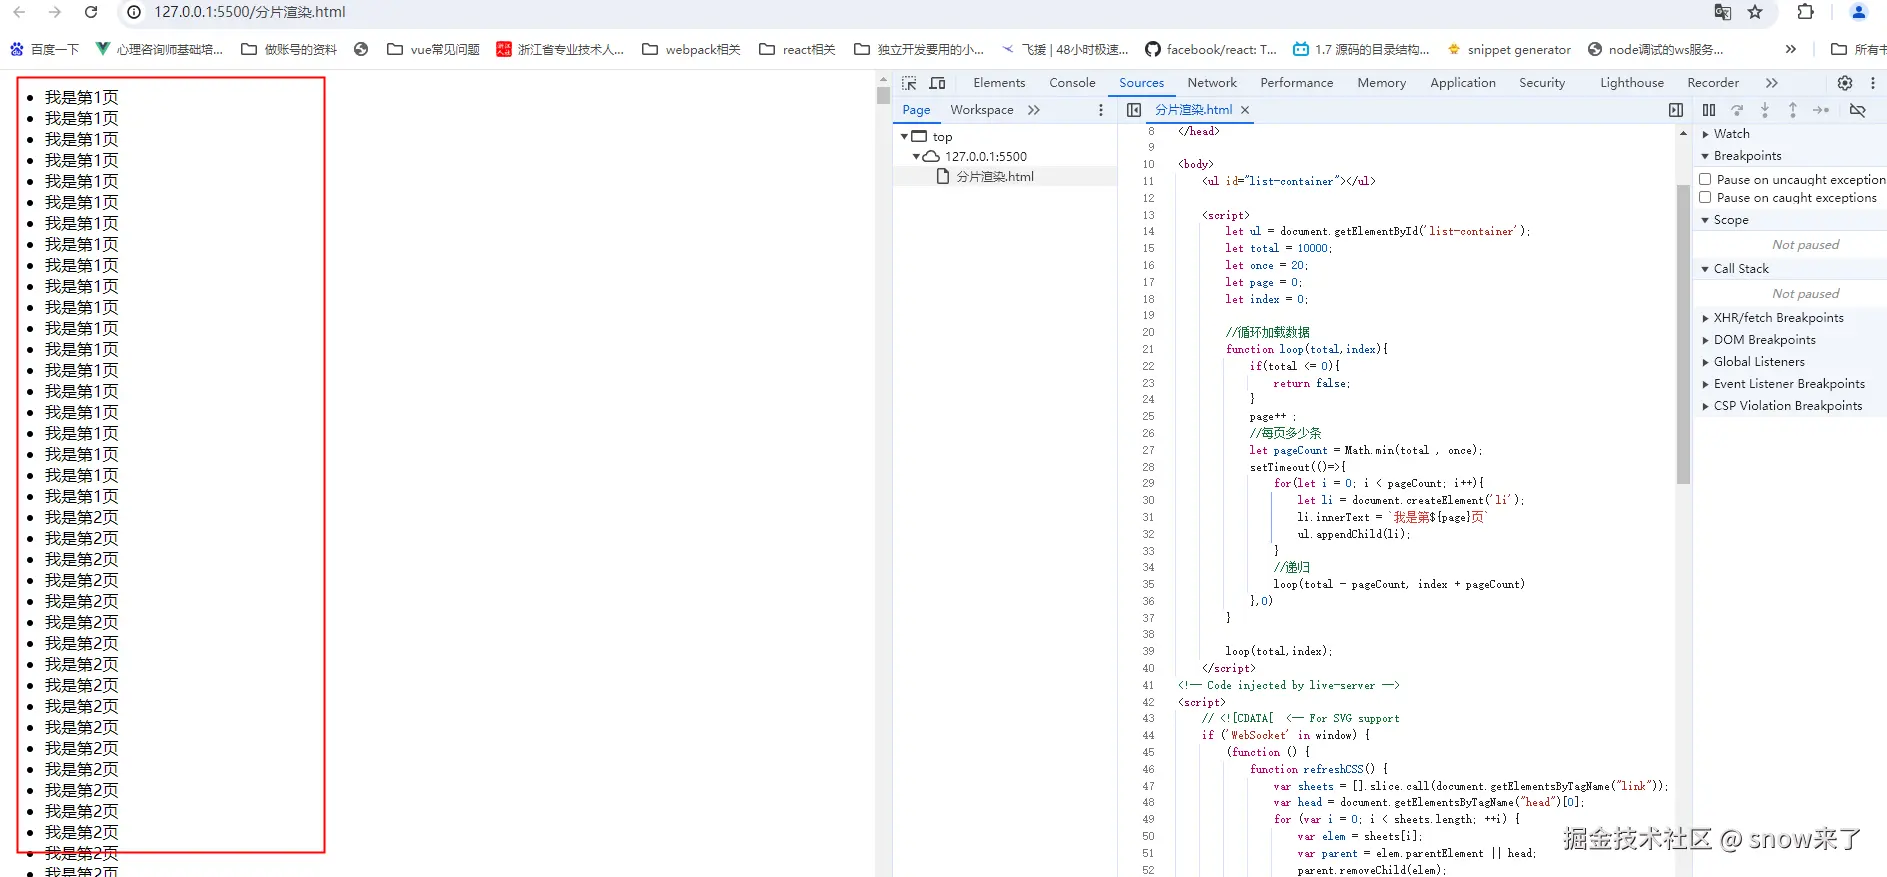Image resolution: width=1887 pixels, height=877 pixels.
Task: Open the globe bookmark icon in bookmarks bar
Action: 361,49
